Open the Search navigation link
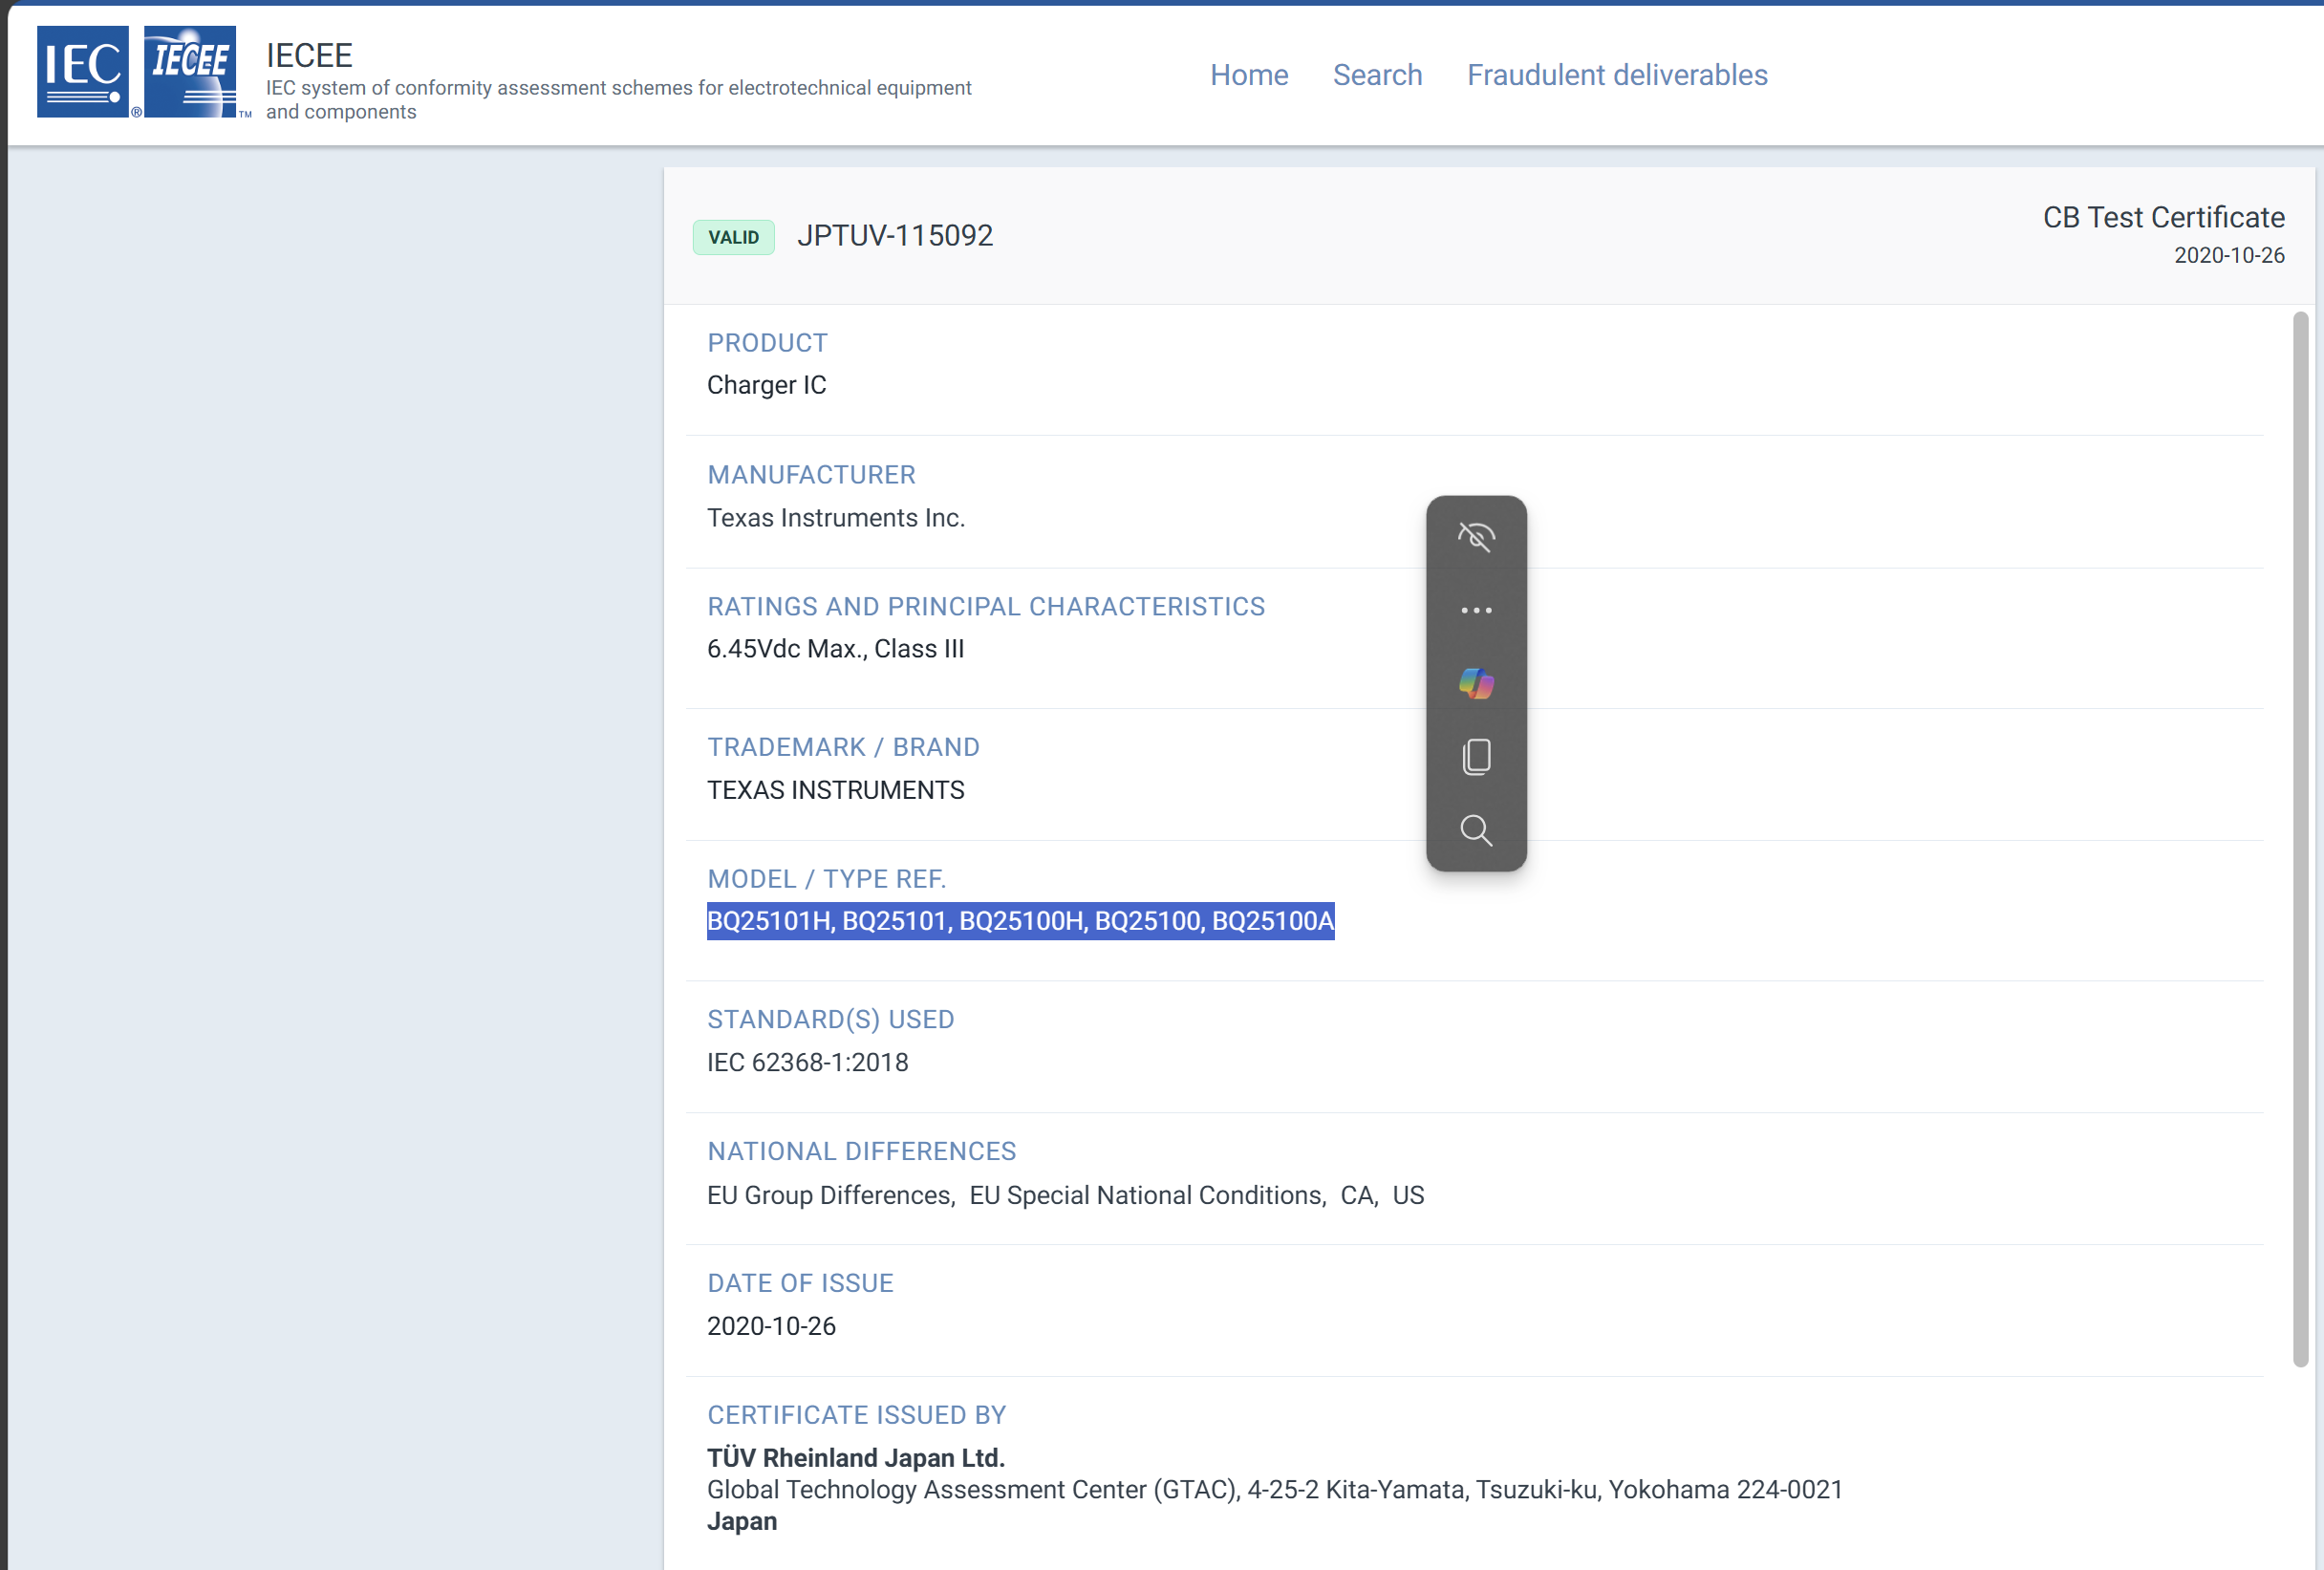The width and height of the screenshot is (2324, 1570). tap(1377, 75)
